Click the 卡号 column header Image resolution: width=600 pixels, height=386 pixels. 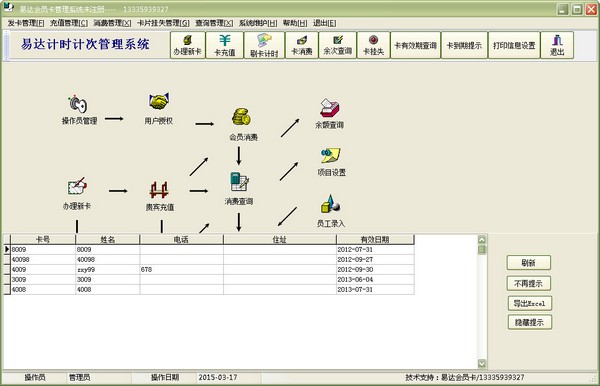(43, 239)
